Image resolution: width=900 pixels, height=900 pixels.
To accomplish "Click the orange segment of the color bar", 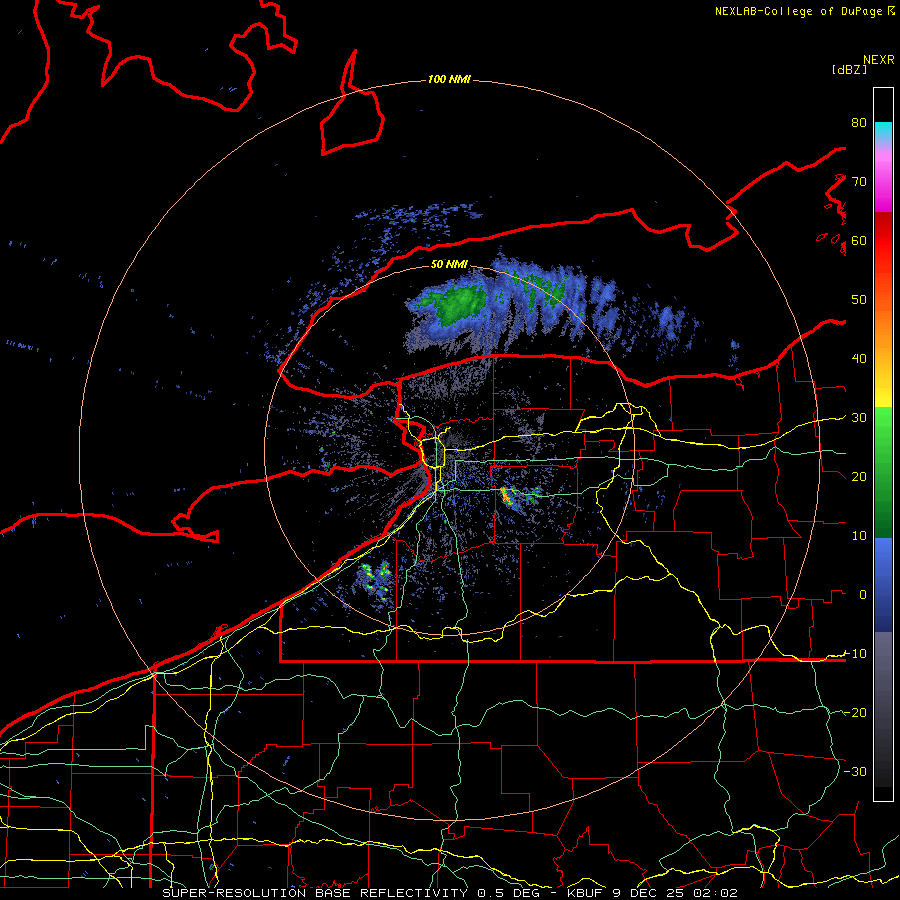I will 883,327.
